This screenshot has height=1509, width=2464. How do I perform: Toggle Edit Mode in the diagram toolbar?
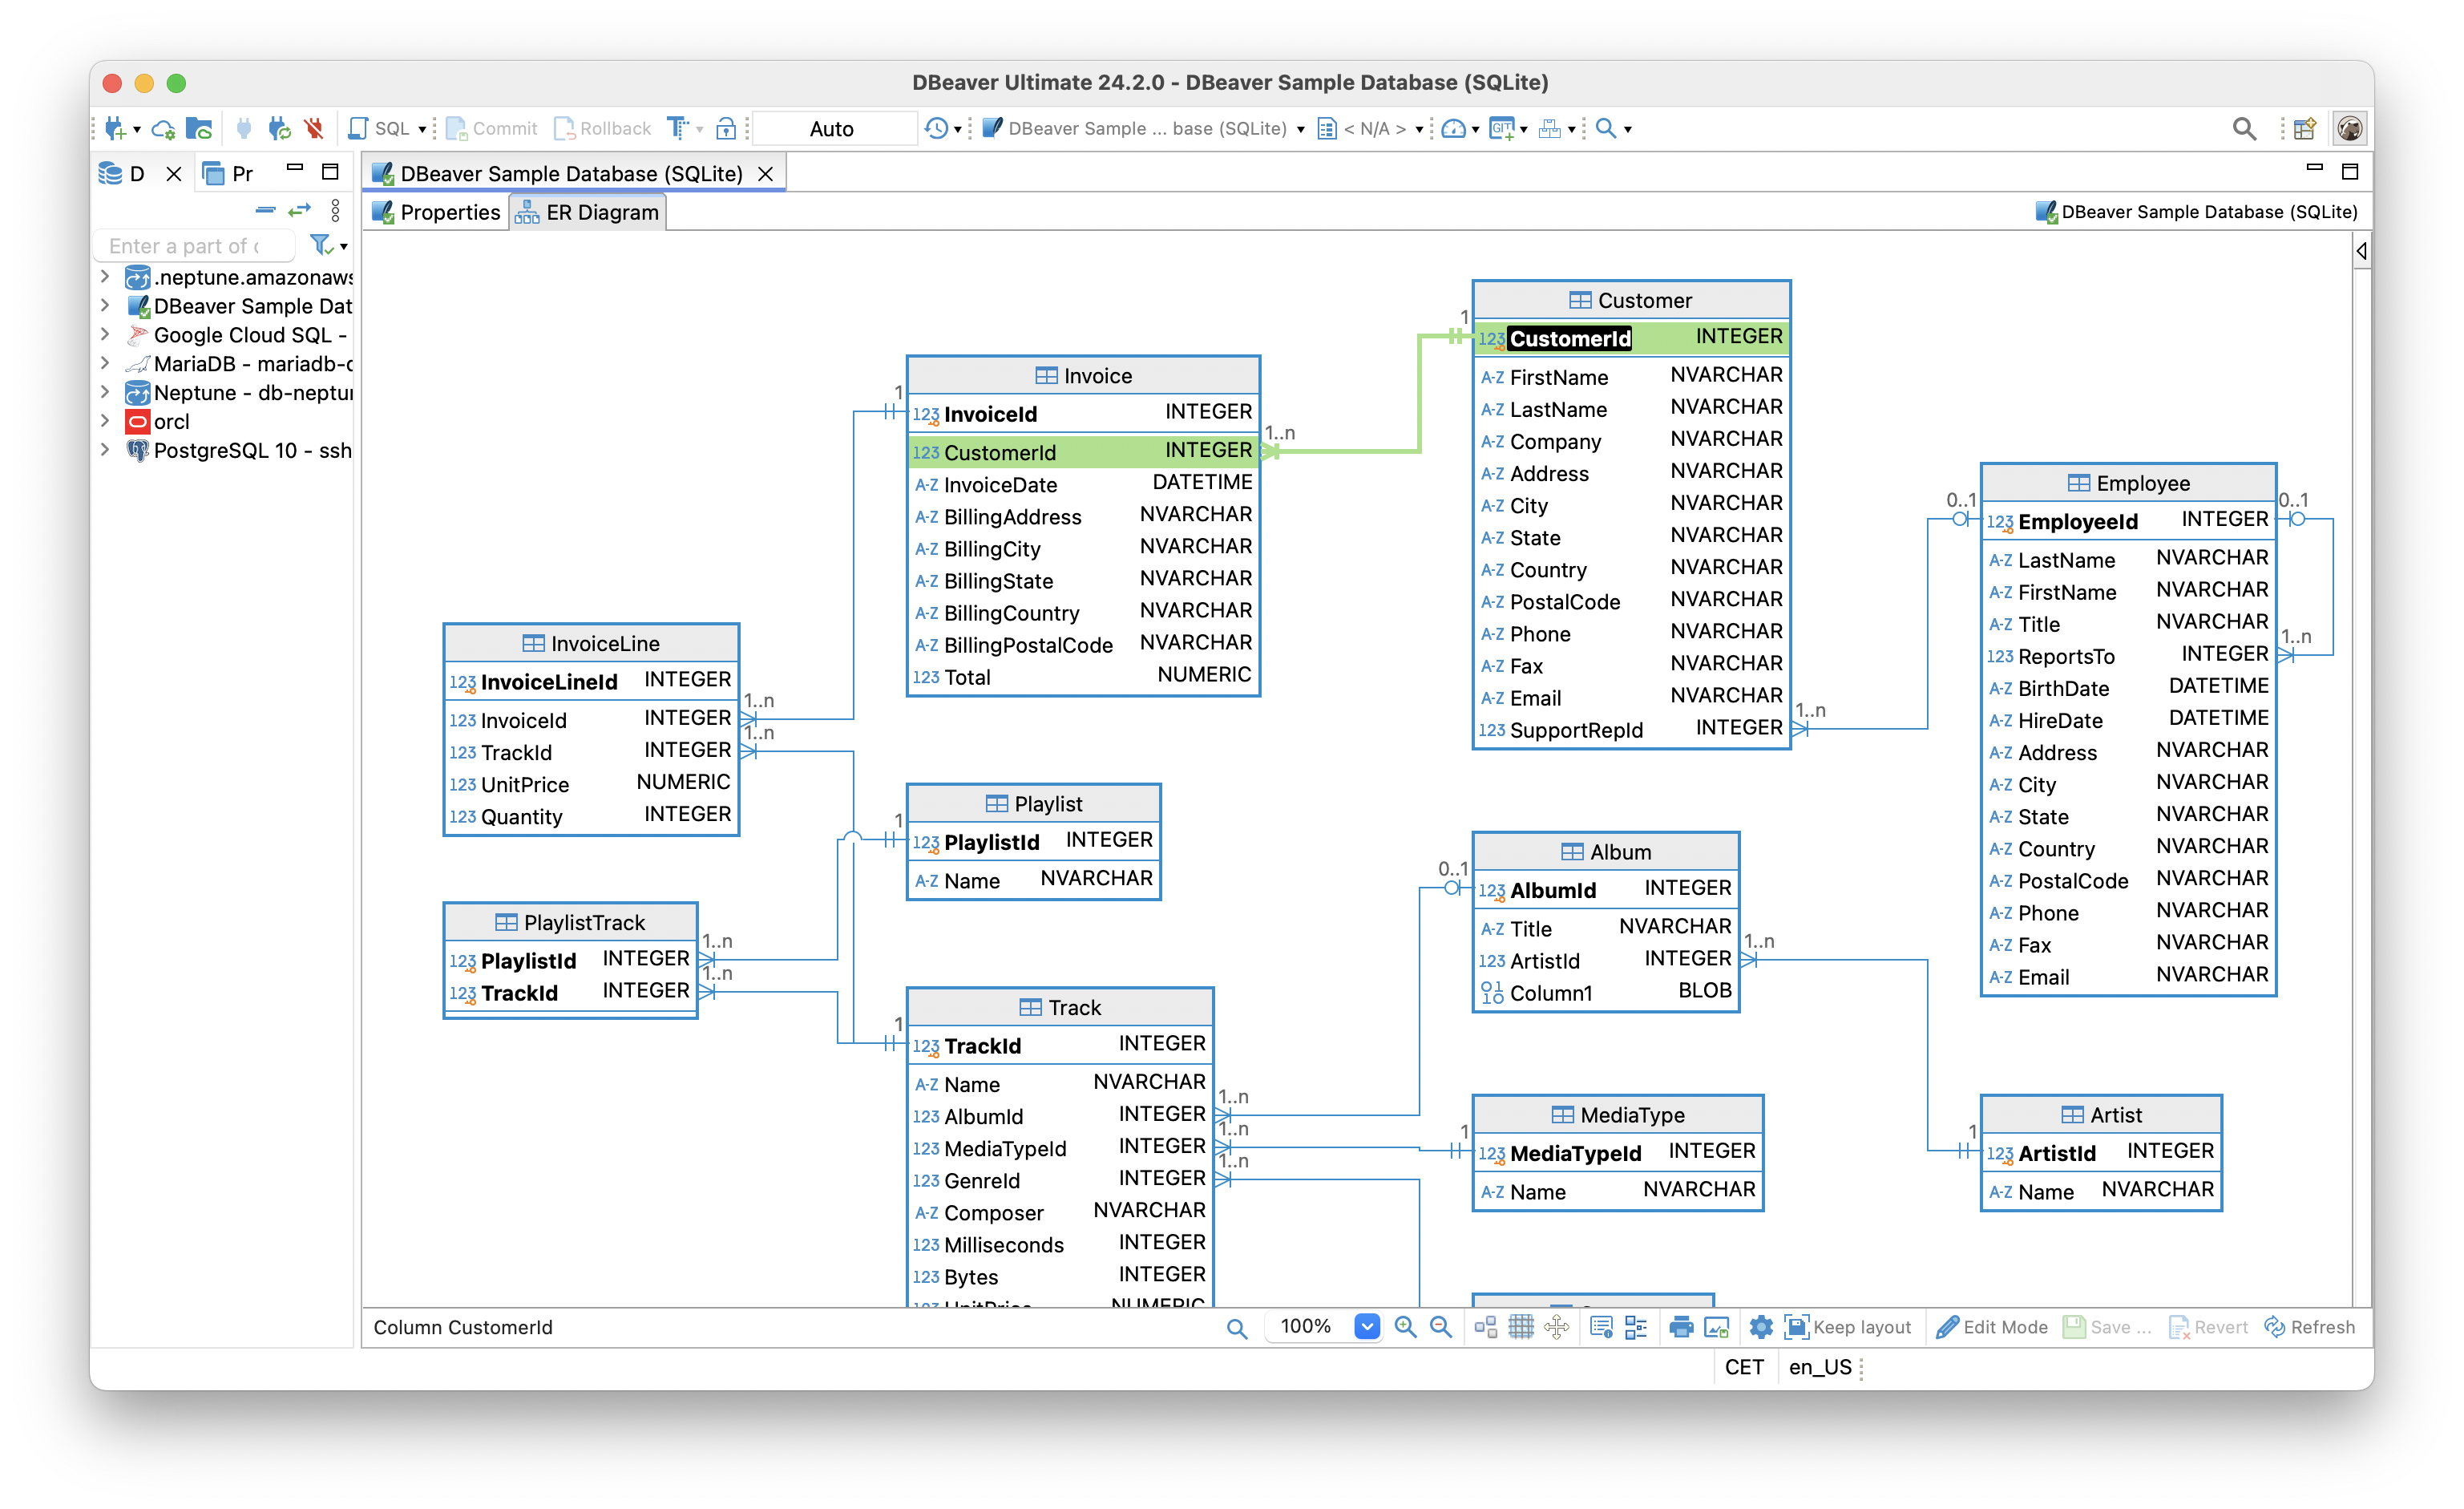(x=1992, y=1327)
